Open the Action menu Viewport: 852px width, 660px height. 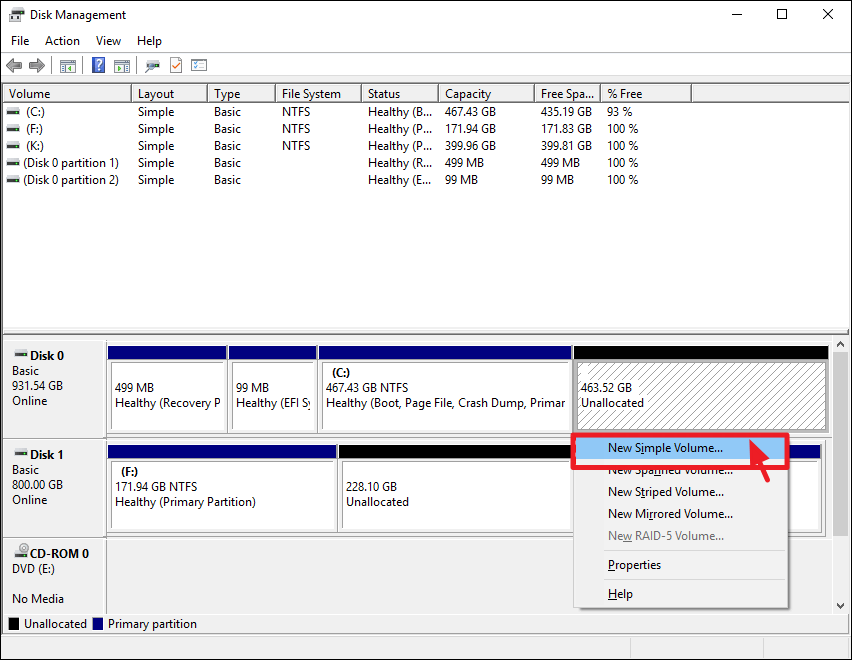pyautogui.click(x=62, y=41)
